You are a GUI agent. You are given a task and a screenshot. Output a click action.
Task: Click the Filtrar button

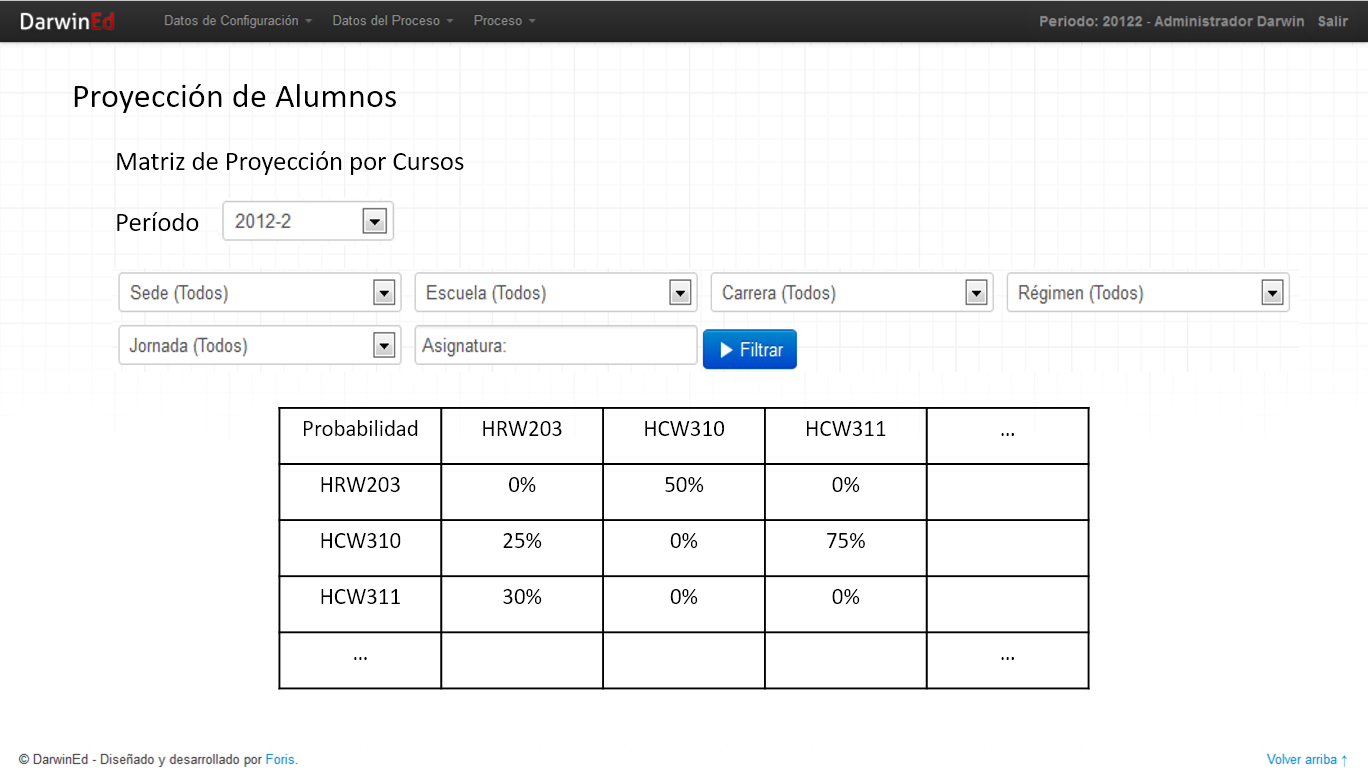pyautogui.click(x=750, y=350)
